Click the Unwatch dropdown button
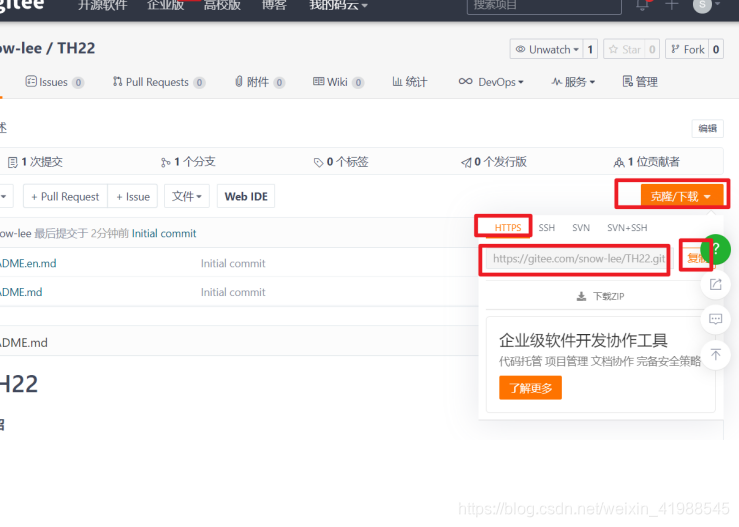 [547, 49]
